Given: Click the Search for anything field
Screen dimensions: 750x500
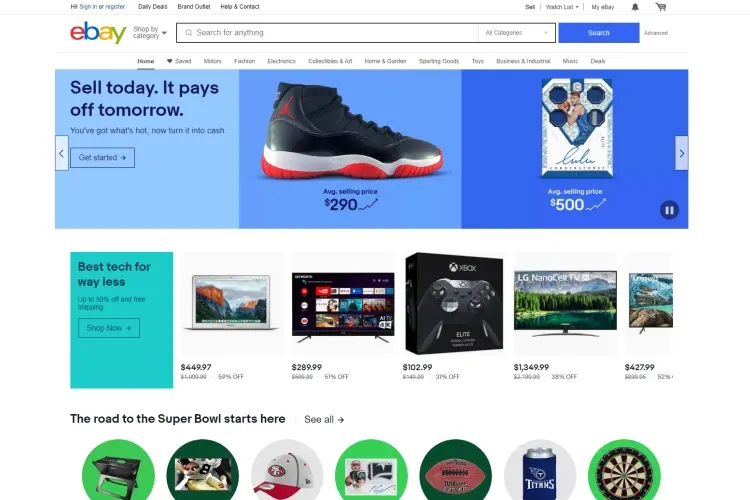Looking at the screenshot, I should pos(328,33).
